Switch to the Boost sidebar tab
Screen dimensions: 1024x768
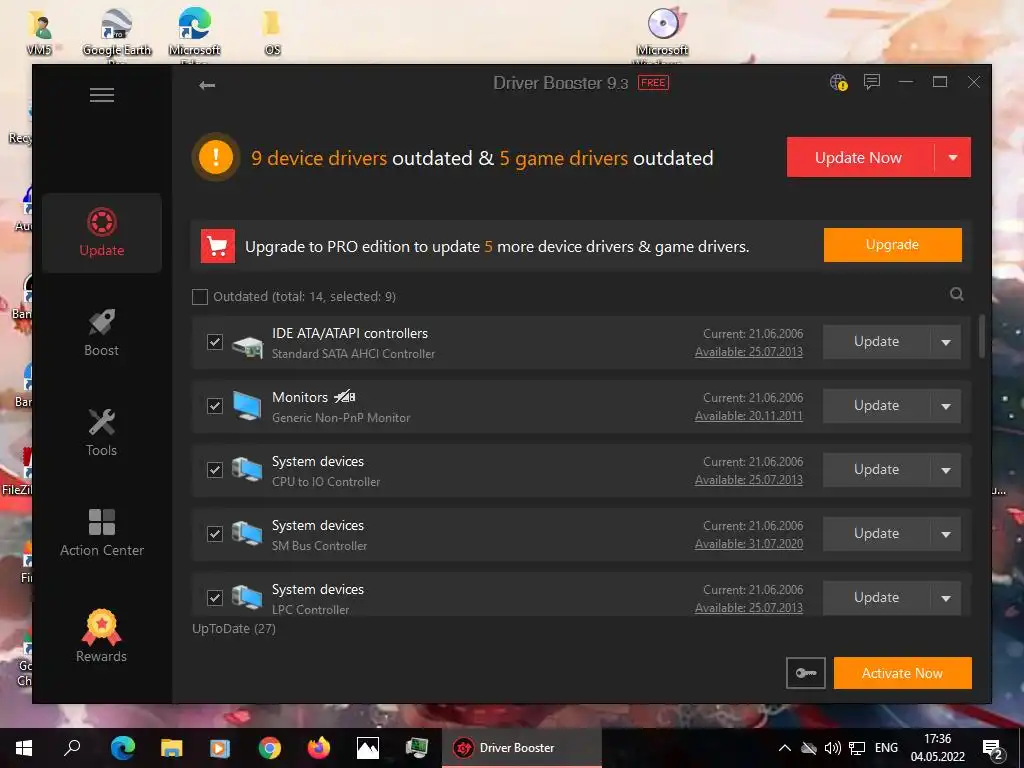(x=102, y=333)
